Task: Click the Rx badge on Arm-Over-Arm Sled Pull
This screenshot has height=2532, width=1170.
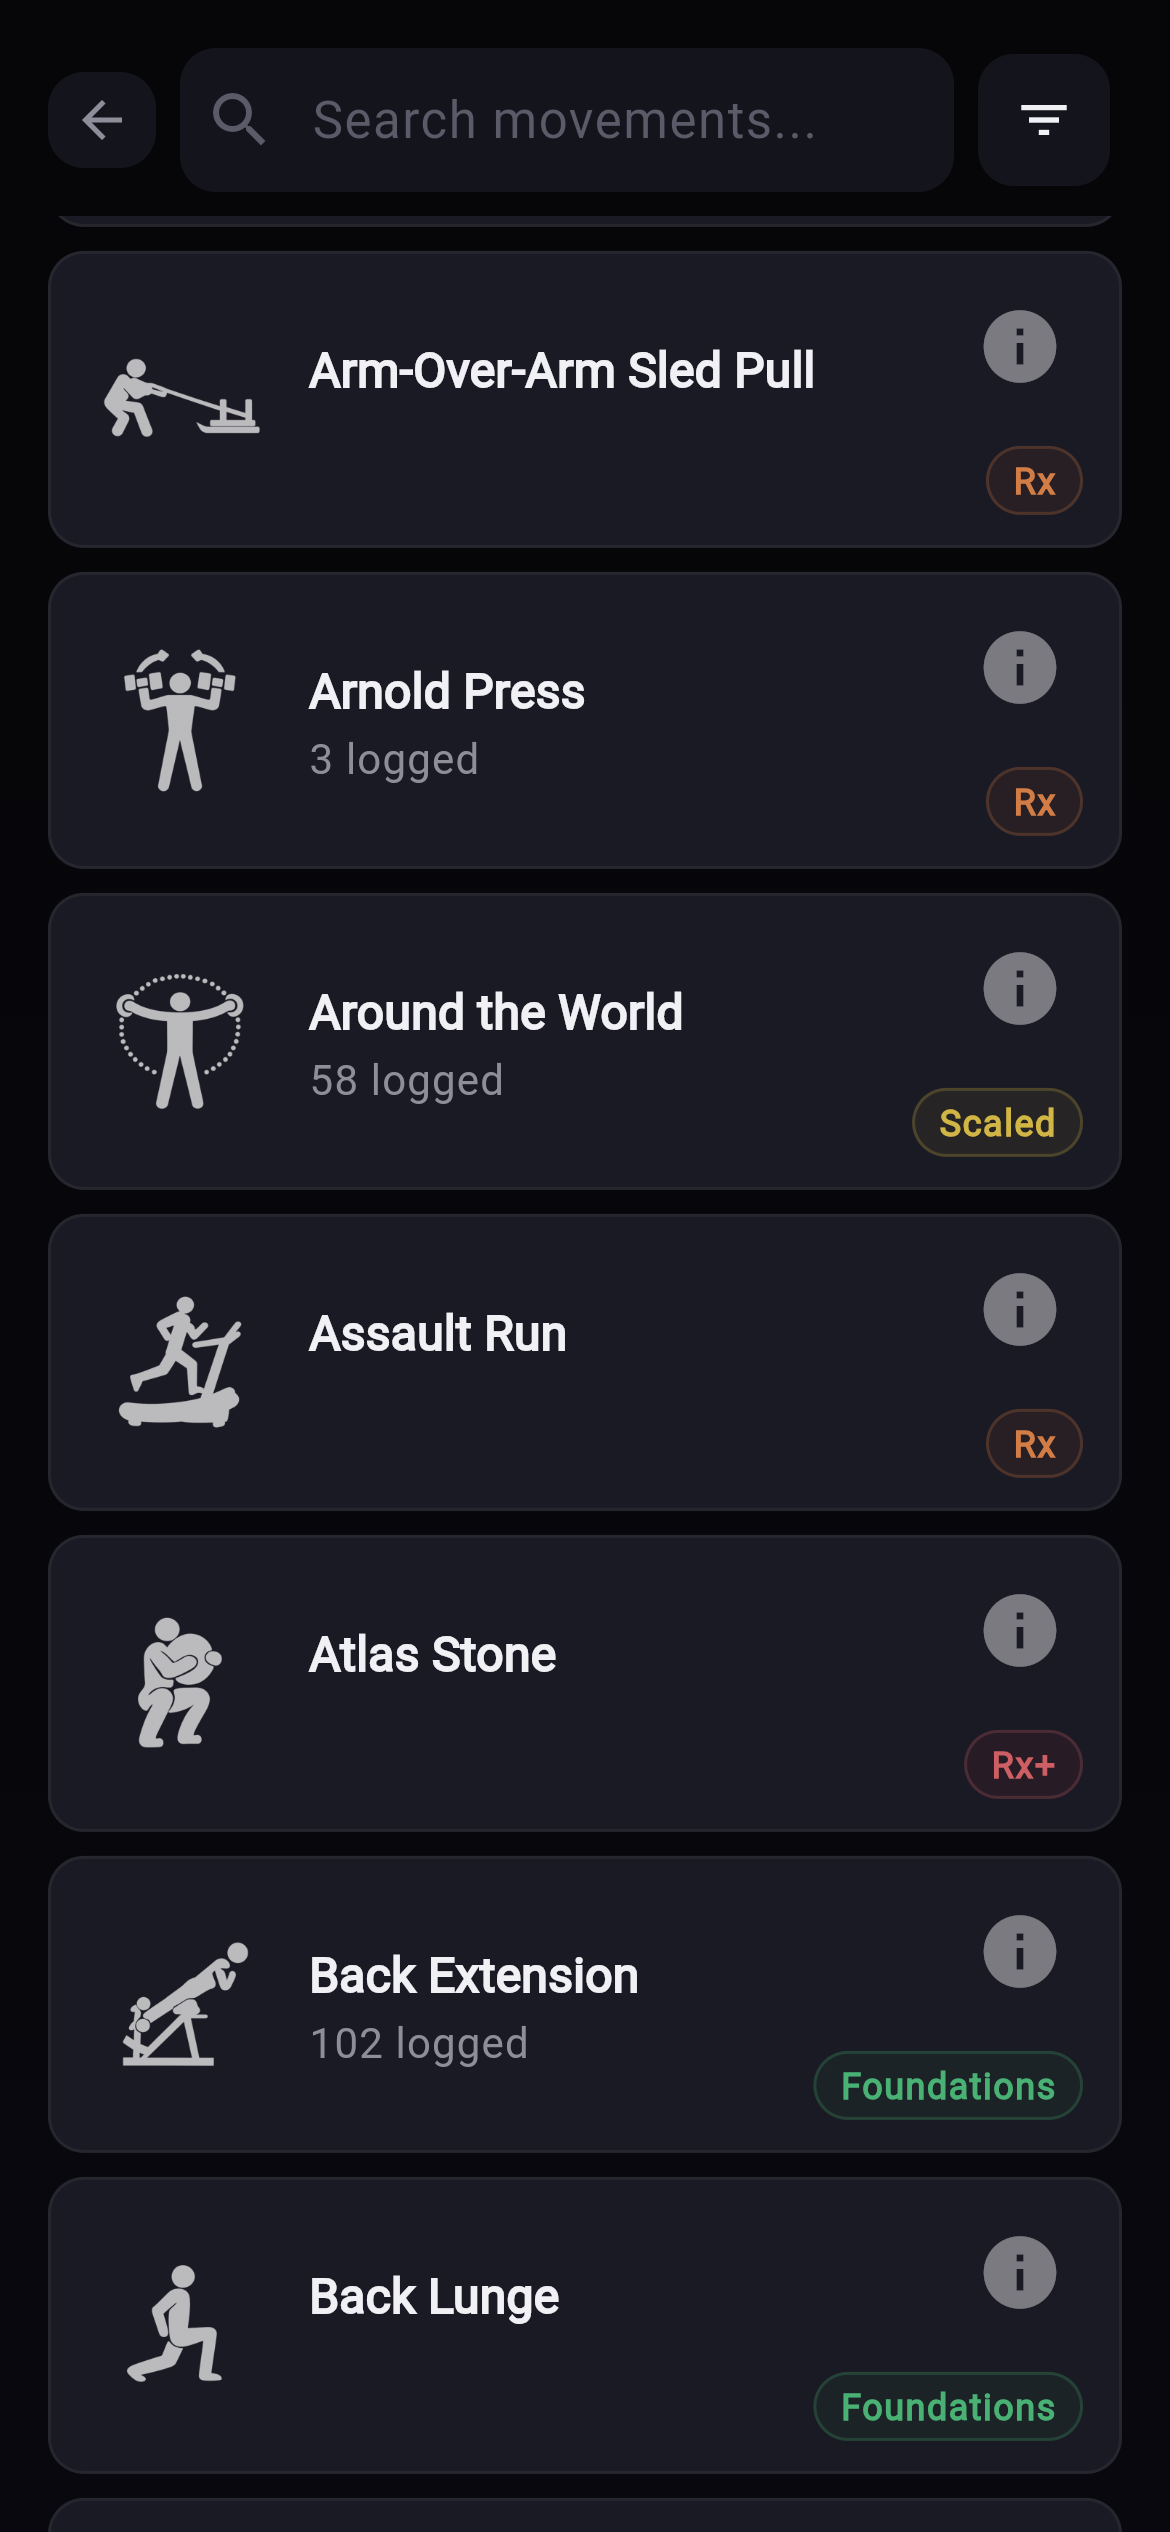Action: click(1034, 481)
